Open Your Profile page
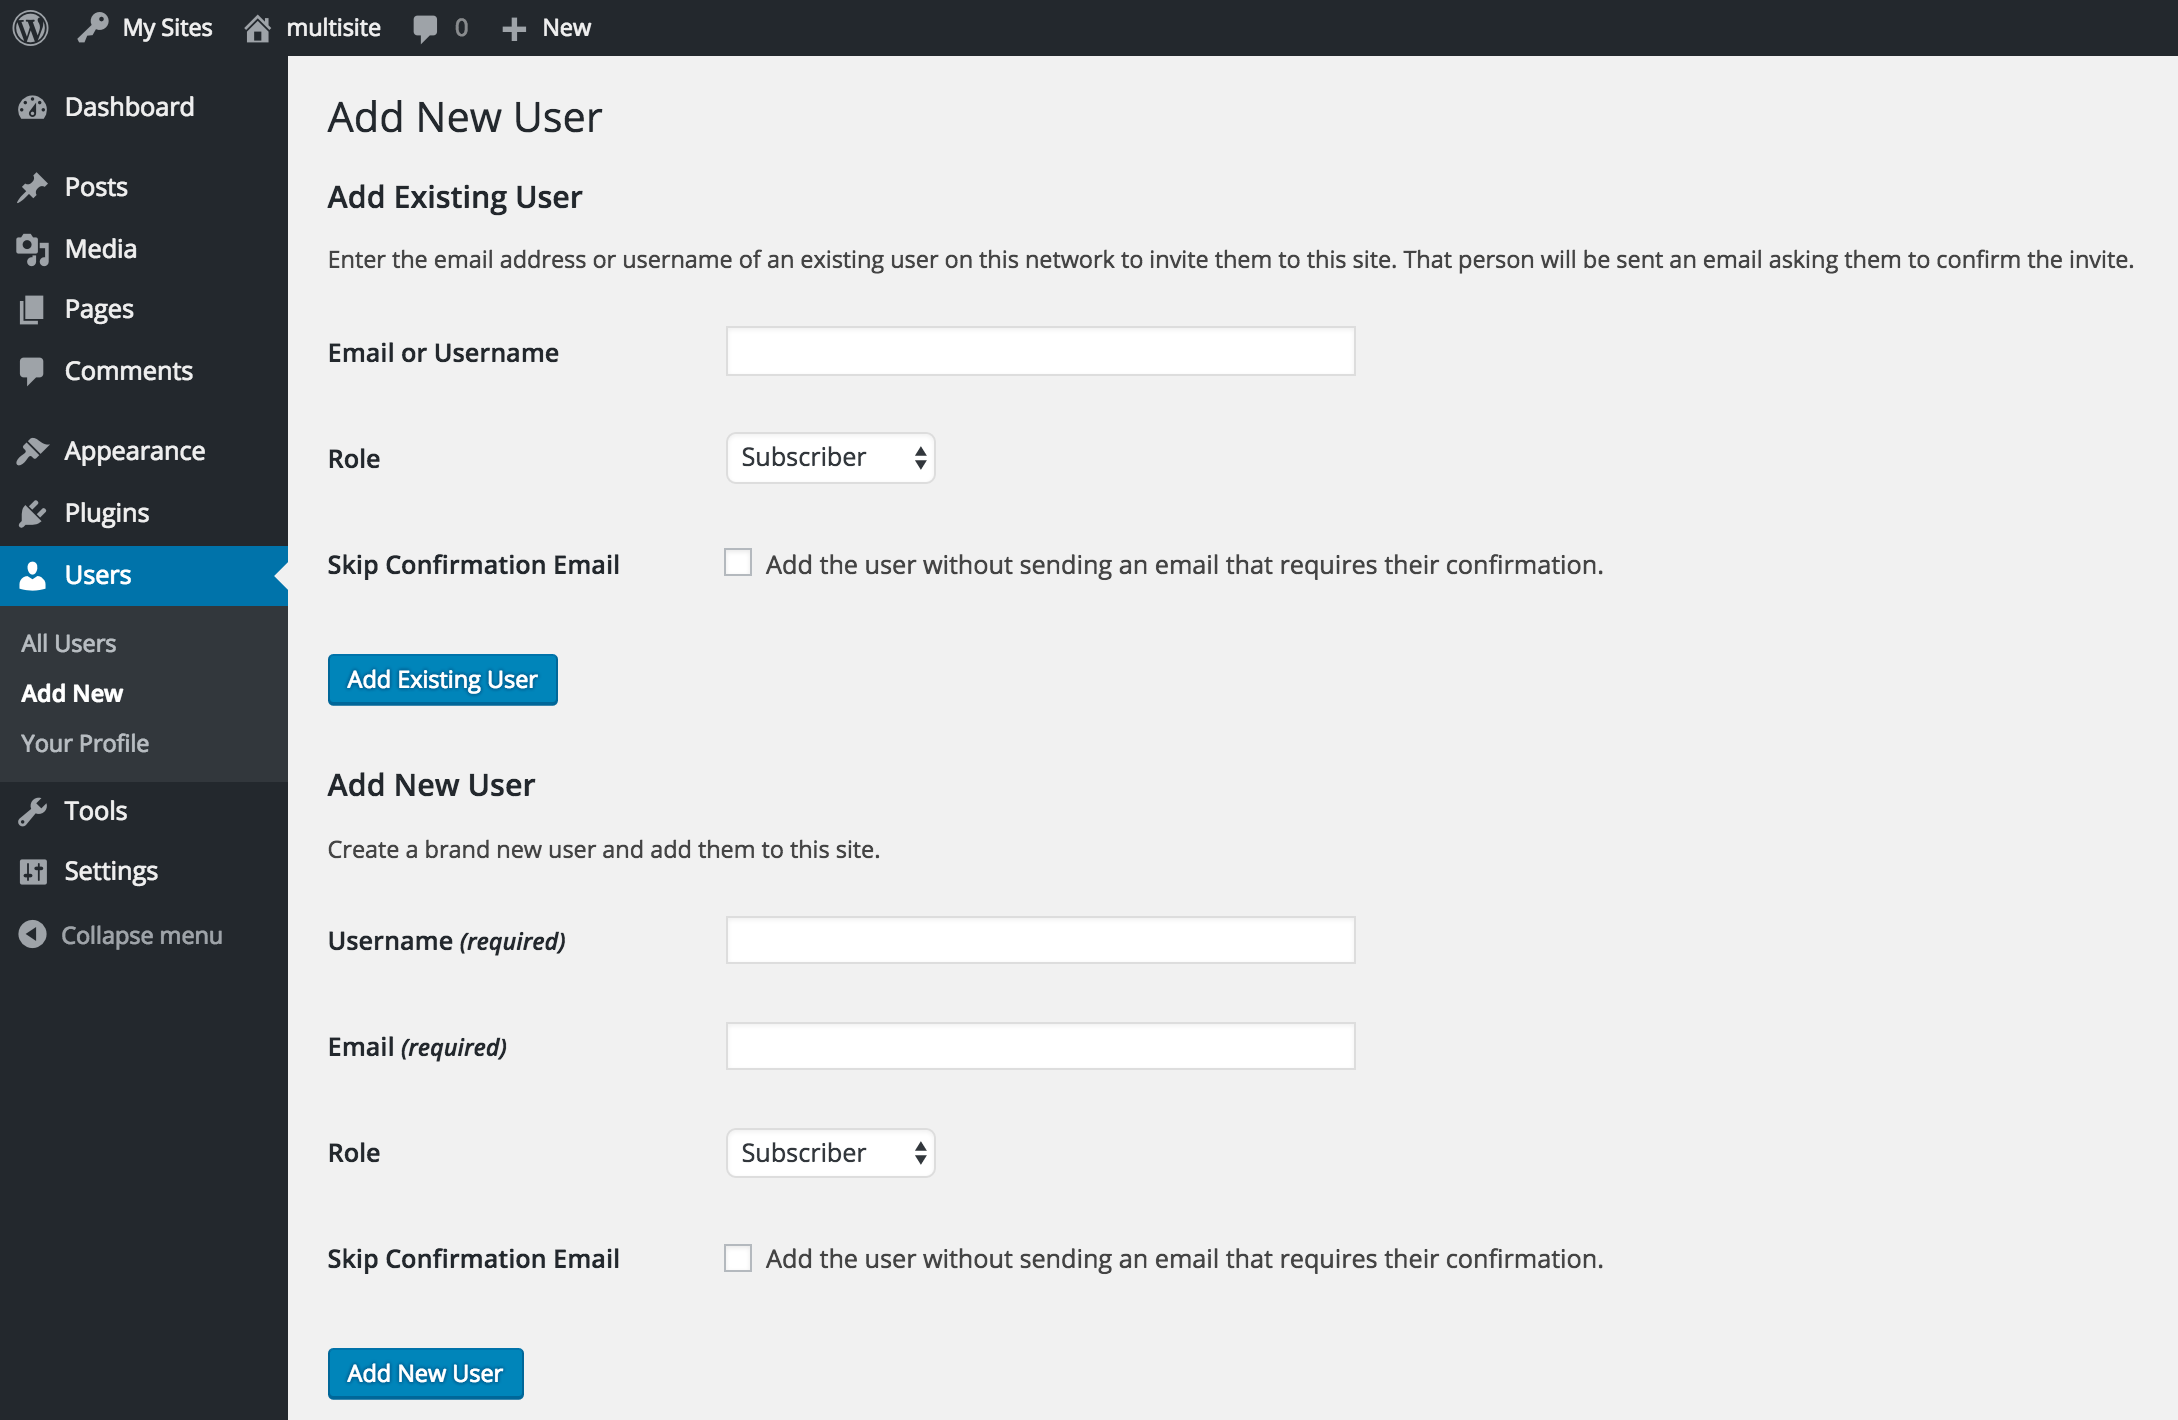The width and height of the screenshot is (2178, 1420). pyautogui.click(x=84, y=741)
